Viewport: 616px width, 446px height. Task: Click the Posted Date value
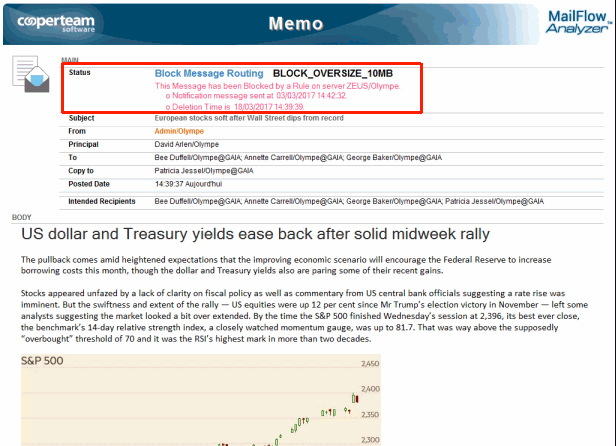coord(189,184)
